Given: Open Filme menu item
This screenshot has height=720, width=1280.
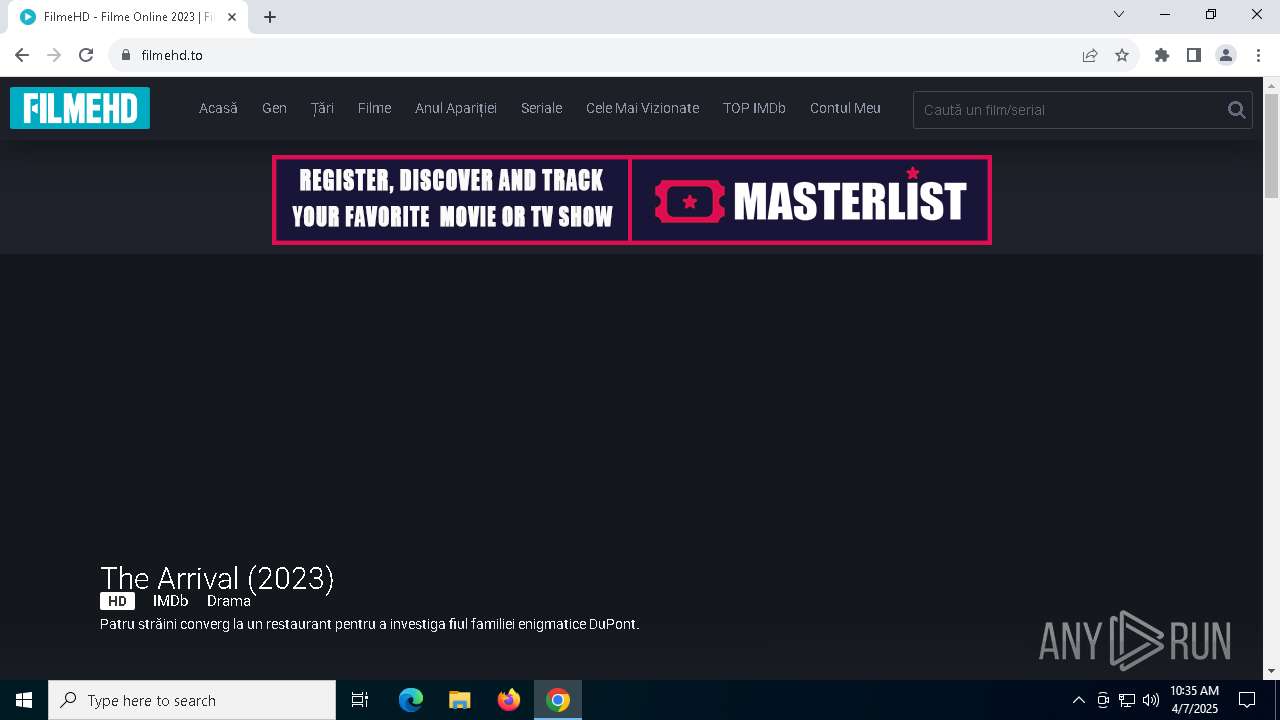Looking at the screenshot, I should 374,108.
